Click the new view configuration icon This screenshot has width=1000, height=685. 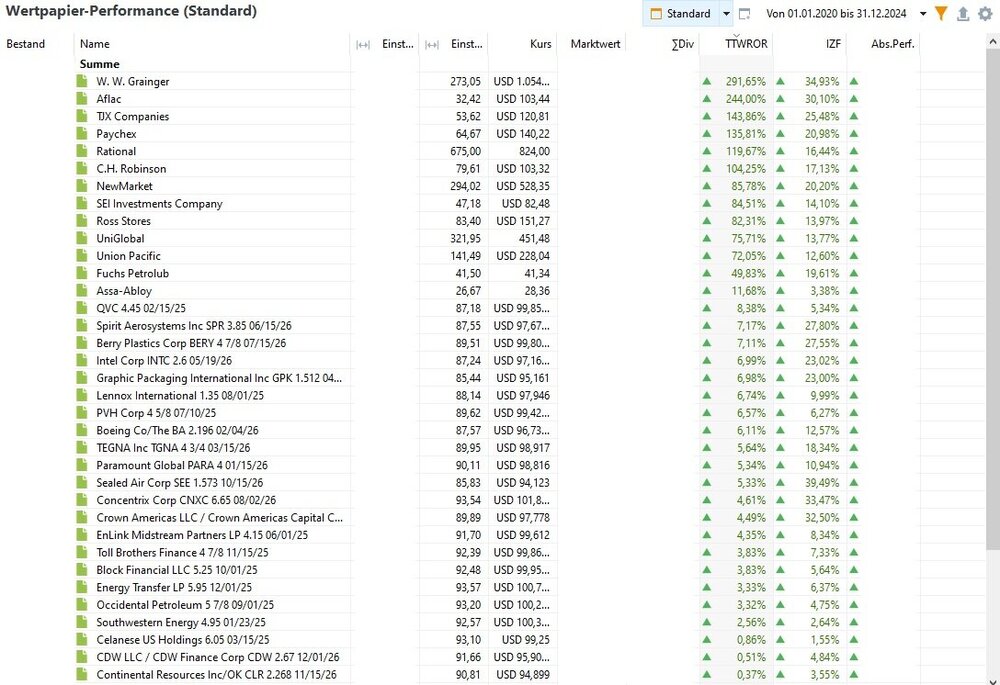744,13
